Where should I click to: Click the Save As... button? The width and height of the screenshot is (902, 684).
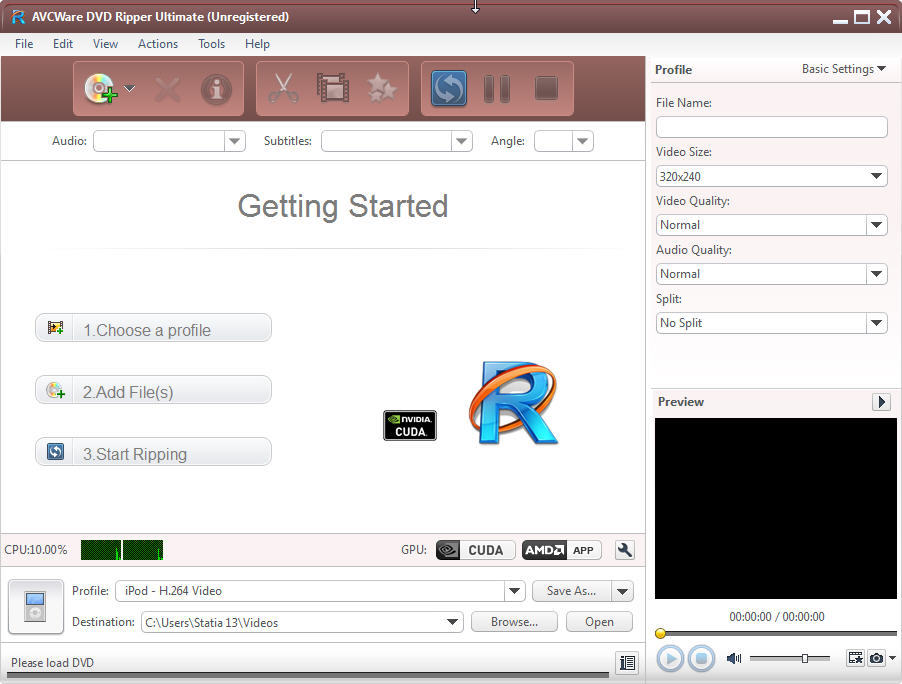(571, 591)
